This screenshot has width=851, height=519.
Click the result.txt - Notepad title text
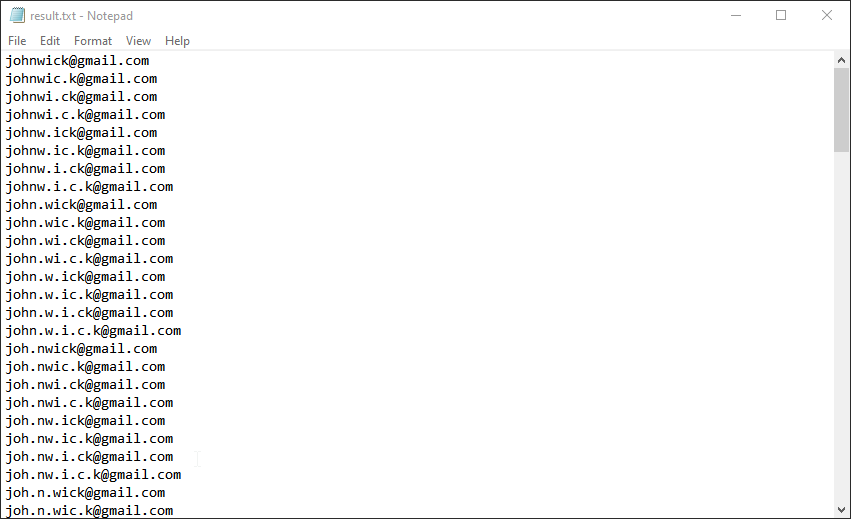[82, 15]
